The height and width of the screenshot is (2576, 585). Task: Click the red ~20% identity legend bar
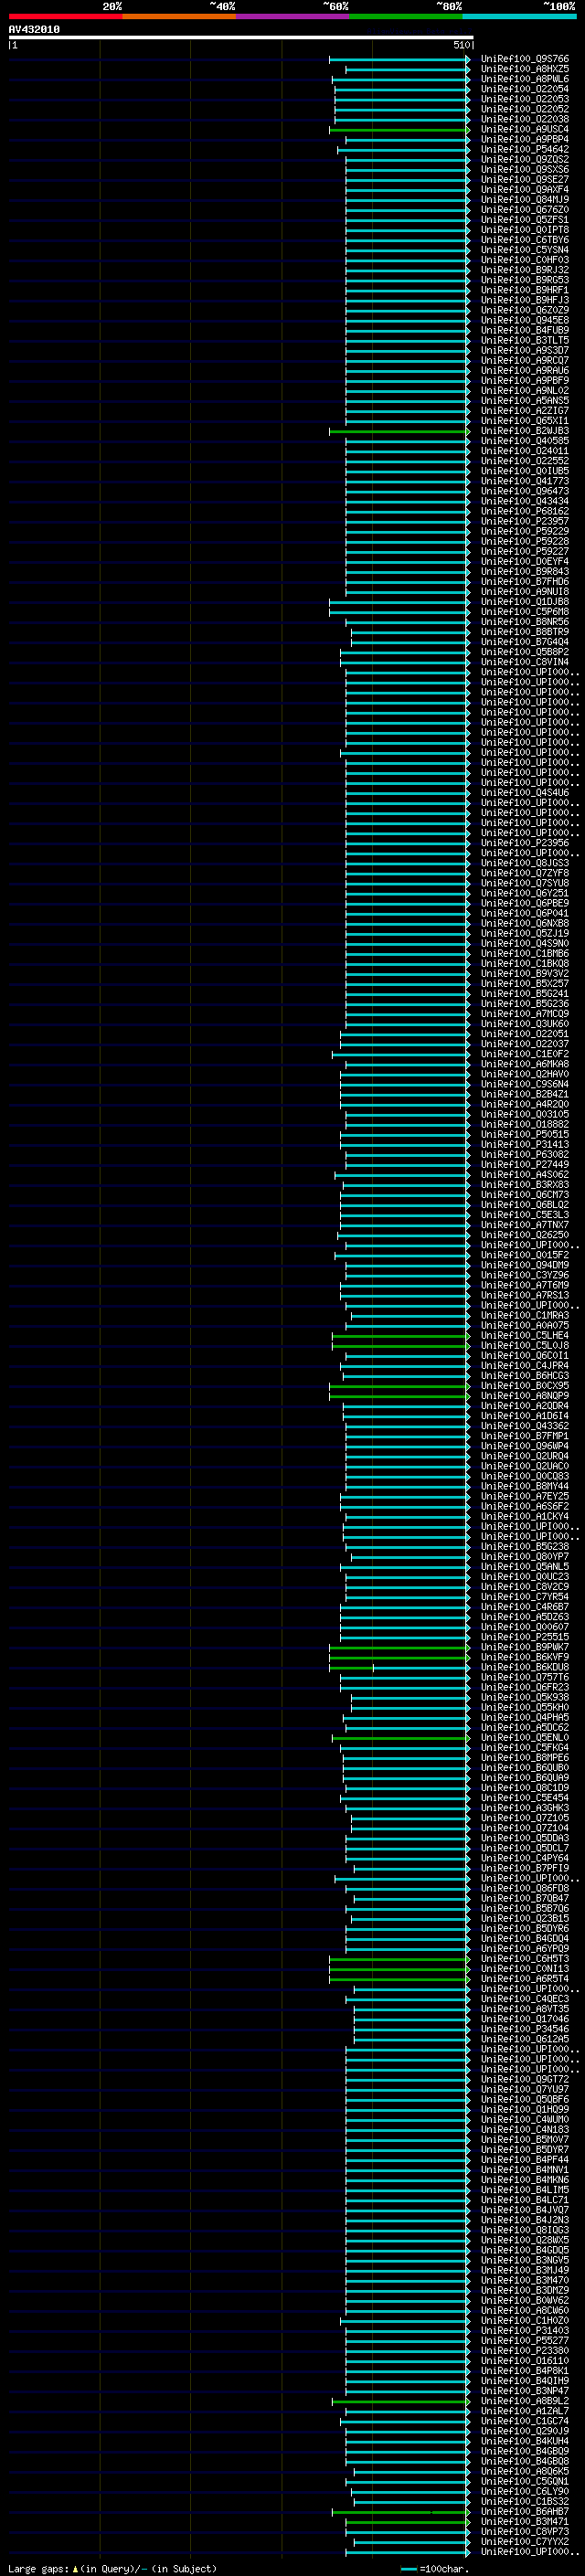coord(65,16)
